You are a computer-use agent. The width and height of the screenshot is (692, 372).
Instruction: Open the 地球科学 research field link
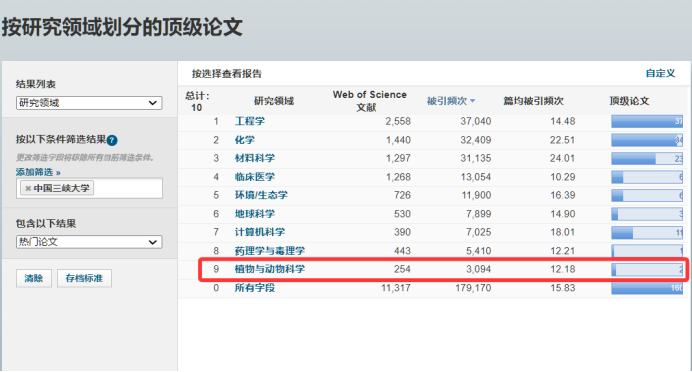pos(255,214)
